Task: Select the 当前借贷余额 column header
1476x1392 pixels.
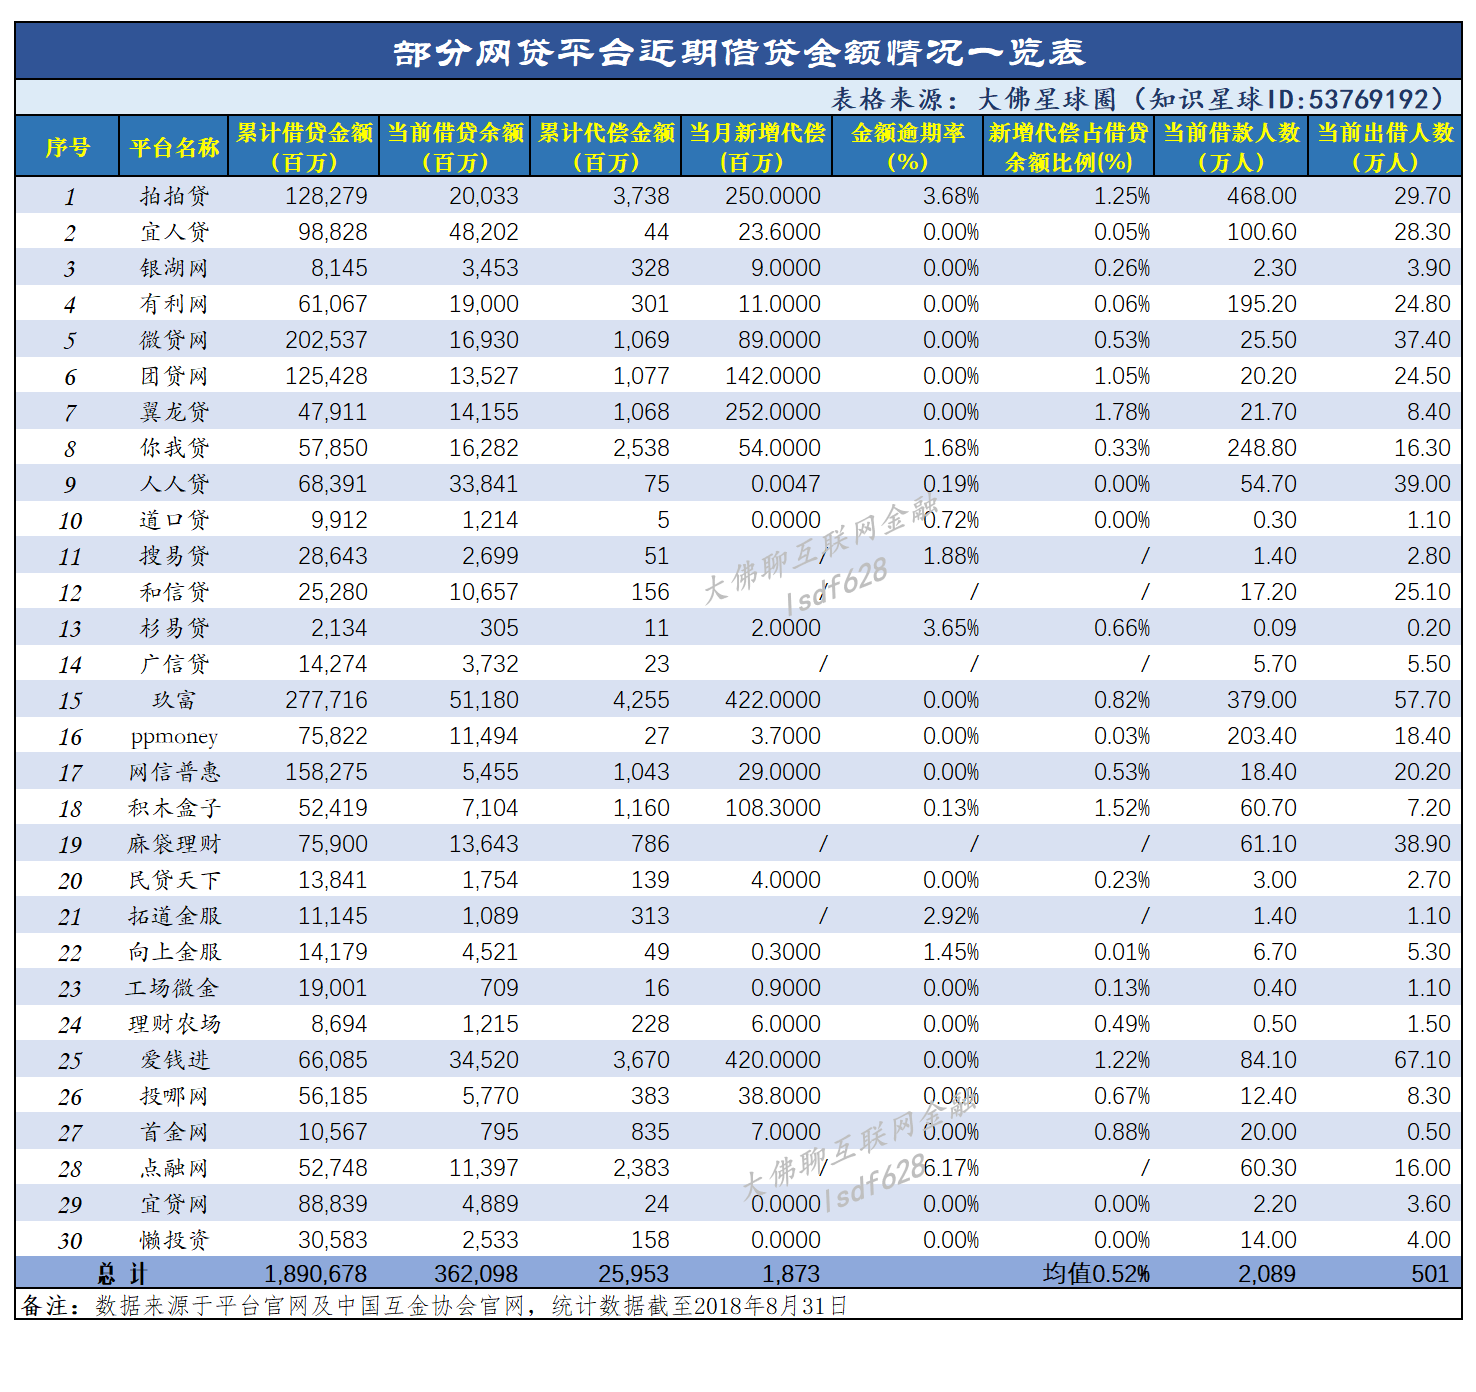Action: click(455, 147)
